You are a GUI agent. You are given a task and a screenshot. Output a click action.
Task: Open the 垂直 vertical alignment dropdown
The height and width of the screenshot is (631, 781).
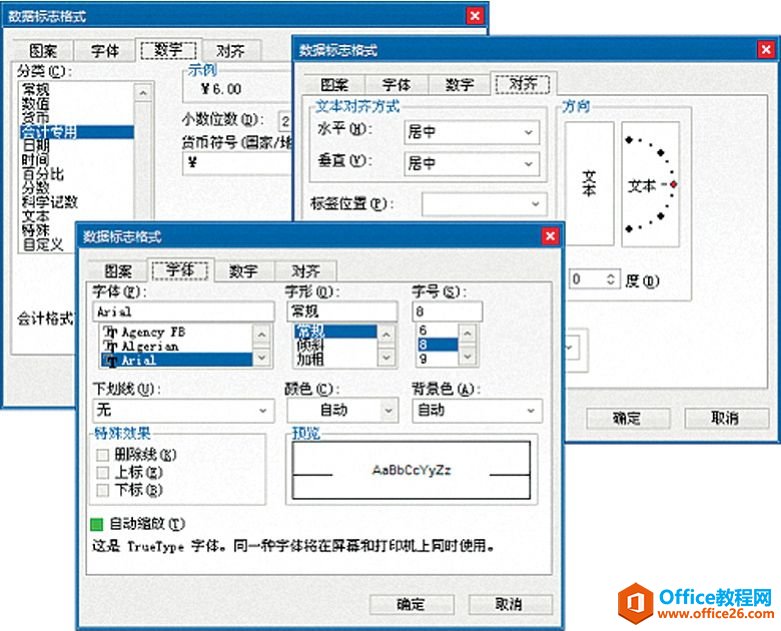471,164
